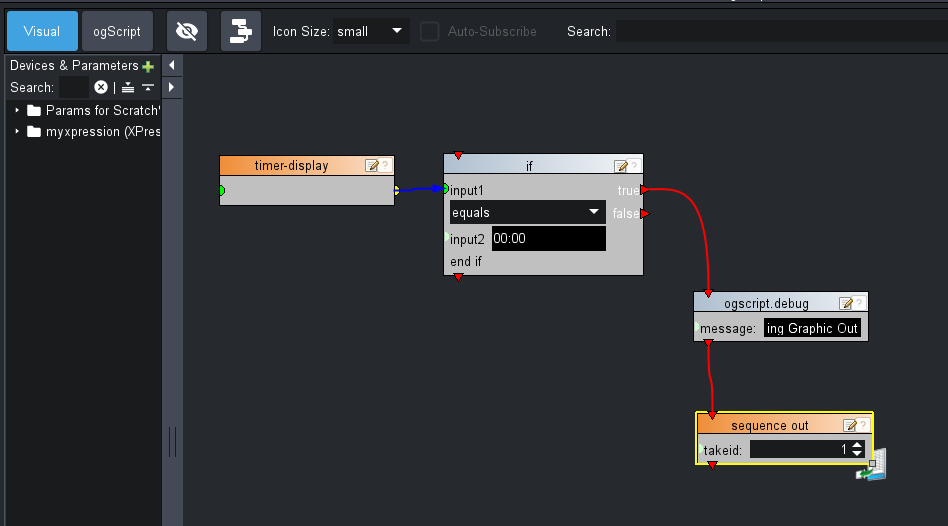
Task: Select the timer-display block header
Action: coord(291,166)
